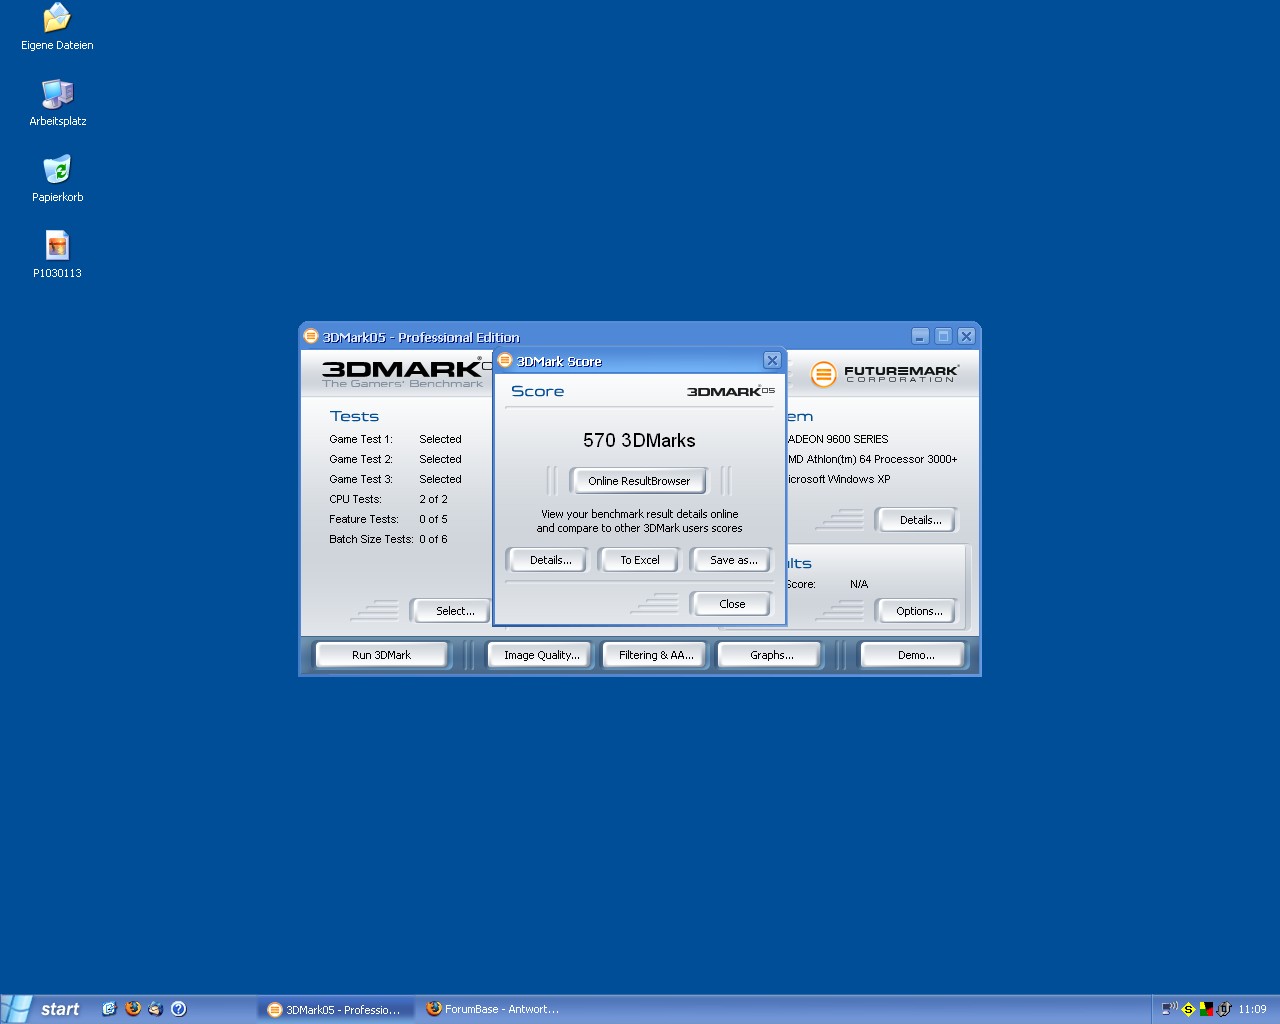Open the Graphs... tool
1280x1024 pixels.
click(x=771, y=655)
